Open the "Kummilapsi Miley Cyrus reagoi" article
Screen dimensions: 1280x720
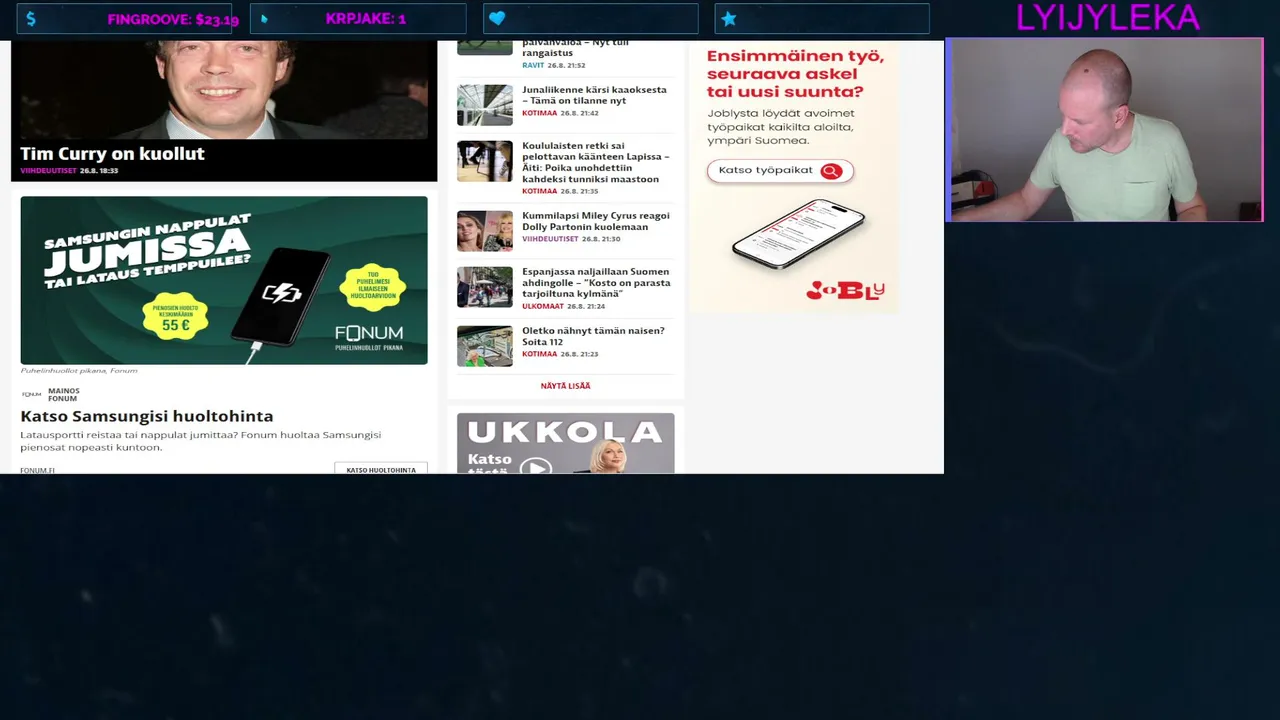point(596,221)
